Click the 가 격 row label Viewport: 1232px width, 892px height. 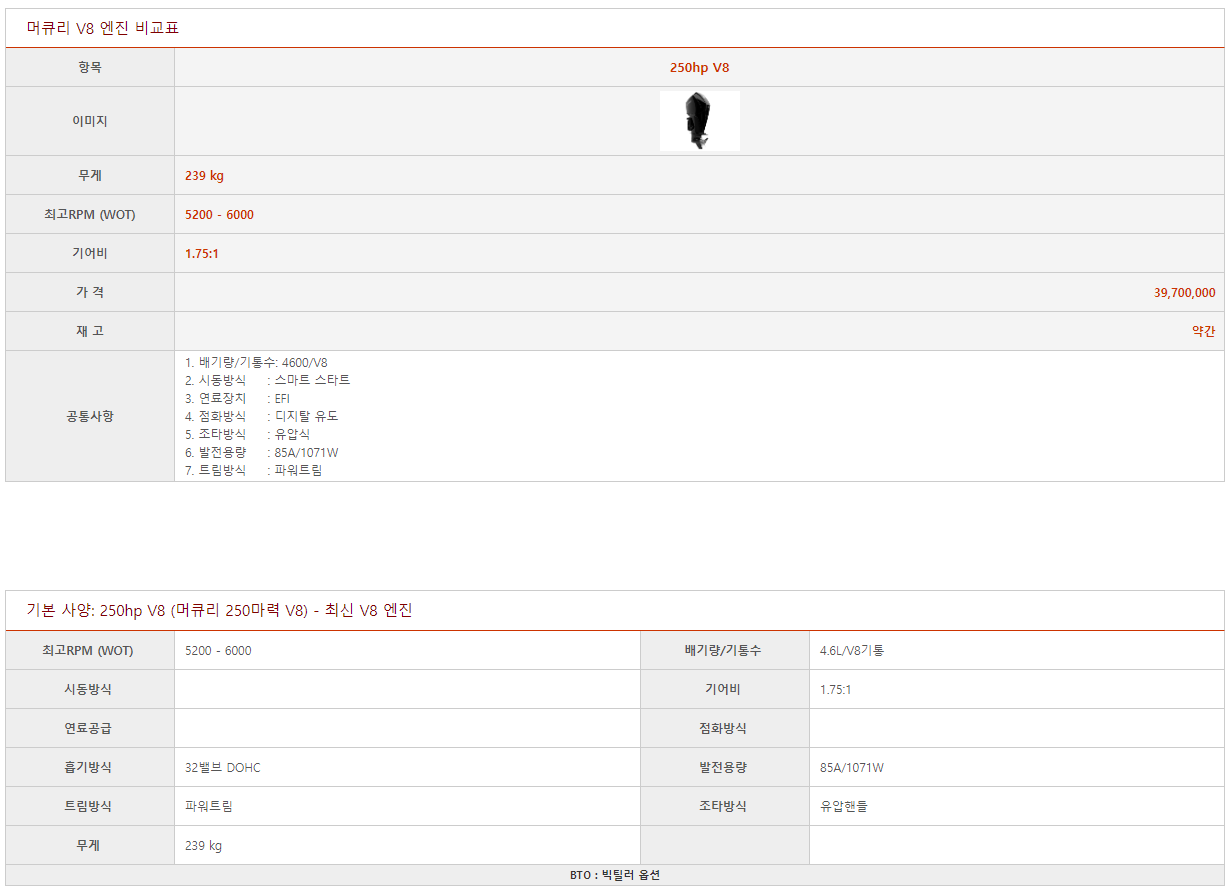(x=90, y=292)
